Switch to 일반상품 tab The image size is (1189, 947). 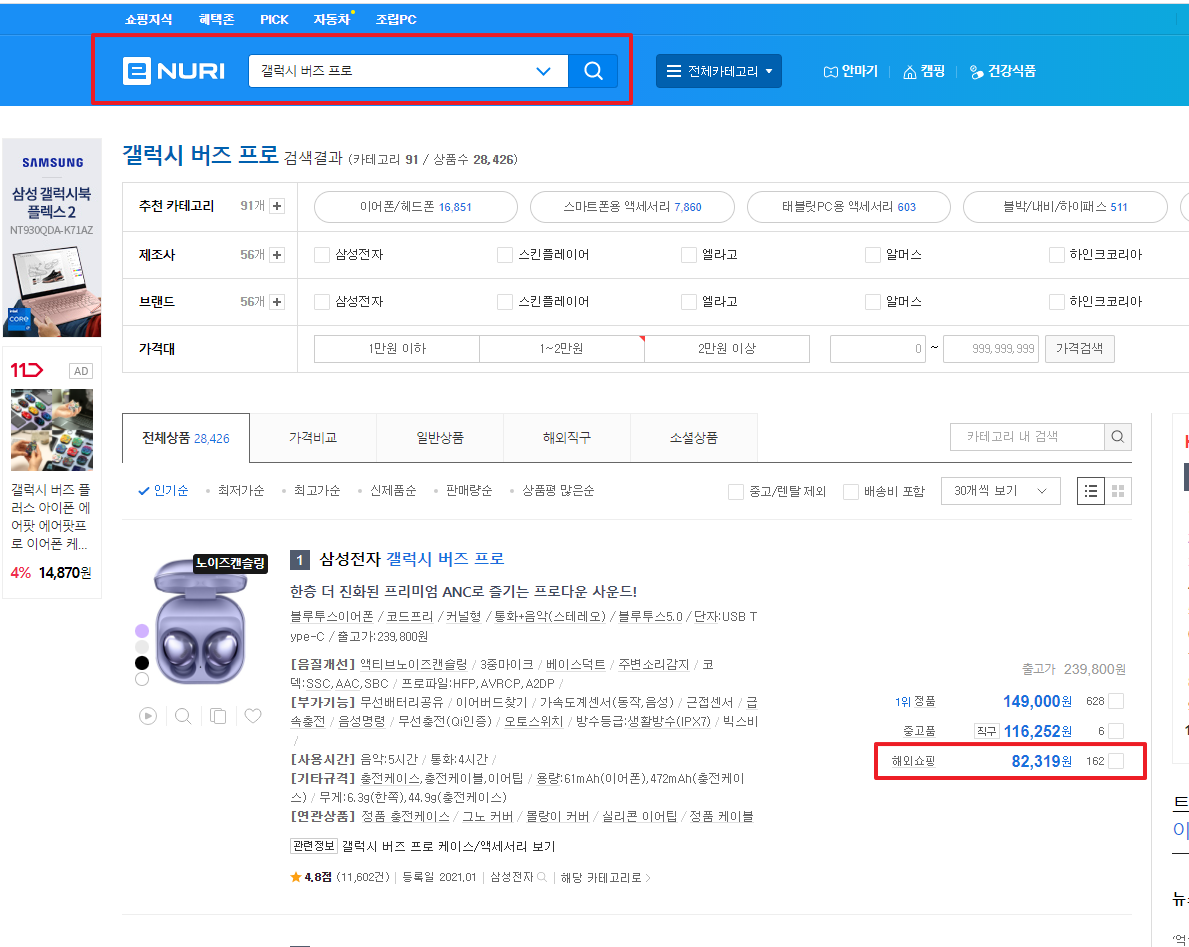point(440,438)
